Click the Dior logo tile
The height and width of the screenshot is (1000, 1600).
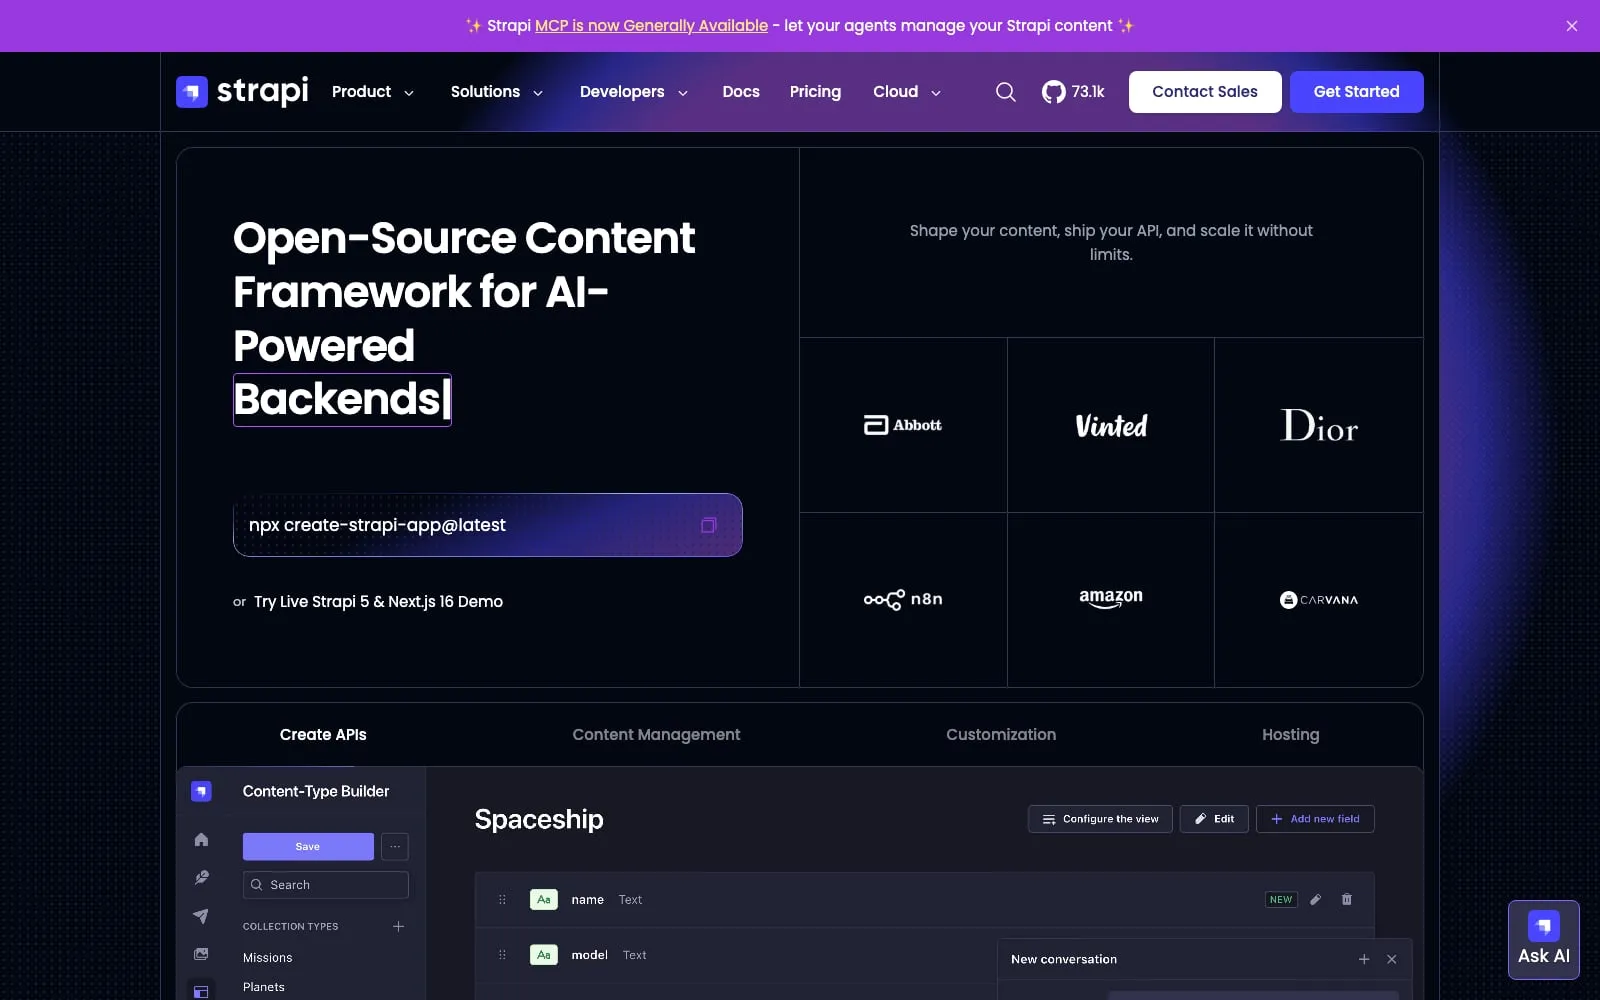point(1319,425)
